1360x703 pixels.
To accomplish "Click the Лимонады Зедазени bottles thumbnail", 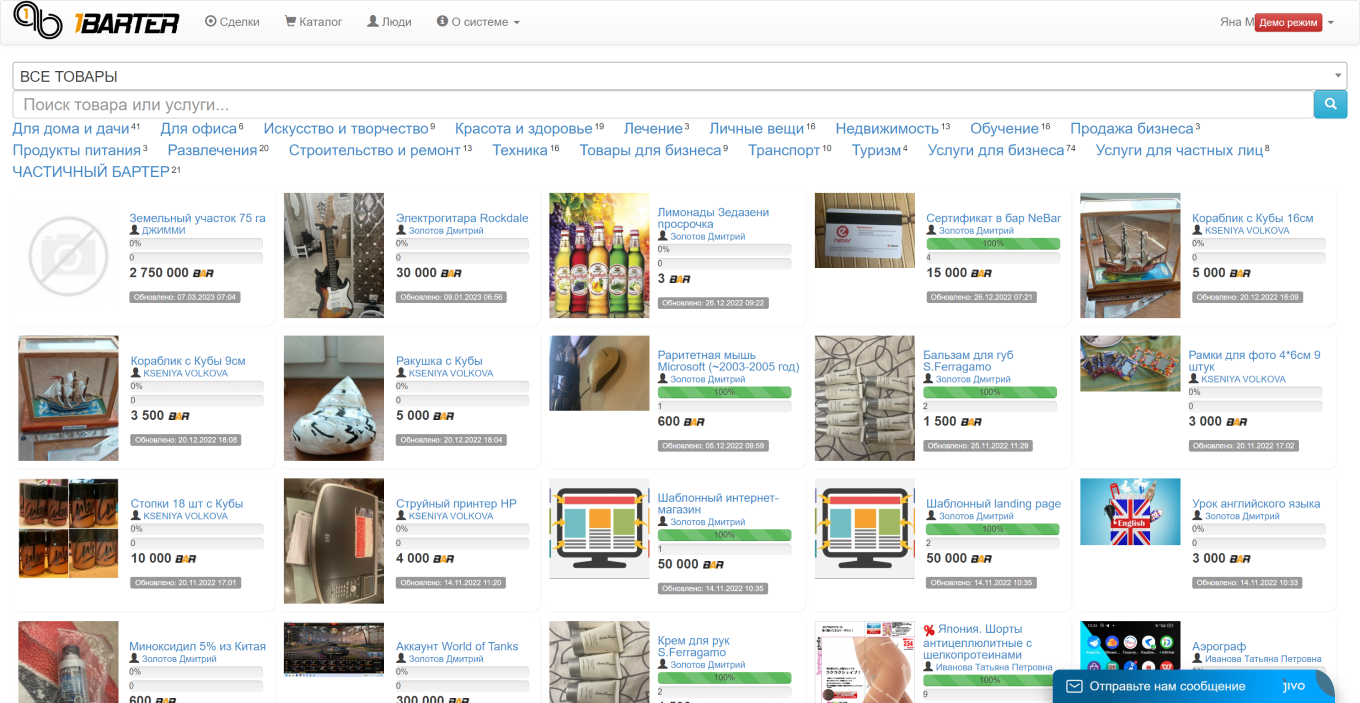I will click(599, 256).
